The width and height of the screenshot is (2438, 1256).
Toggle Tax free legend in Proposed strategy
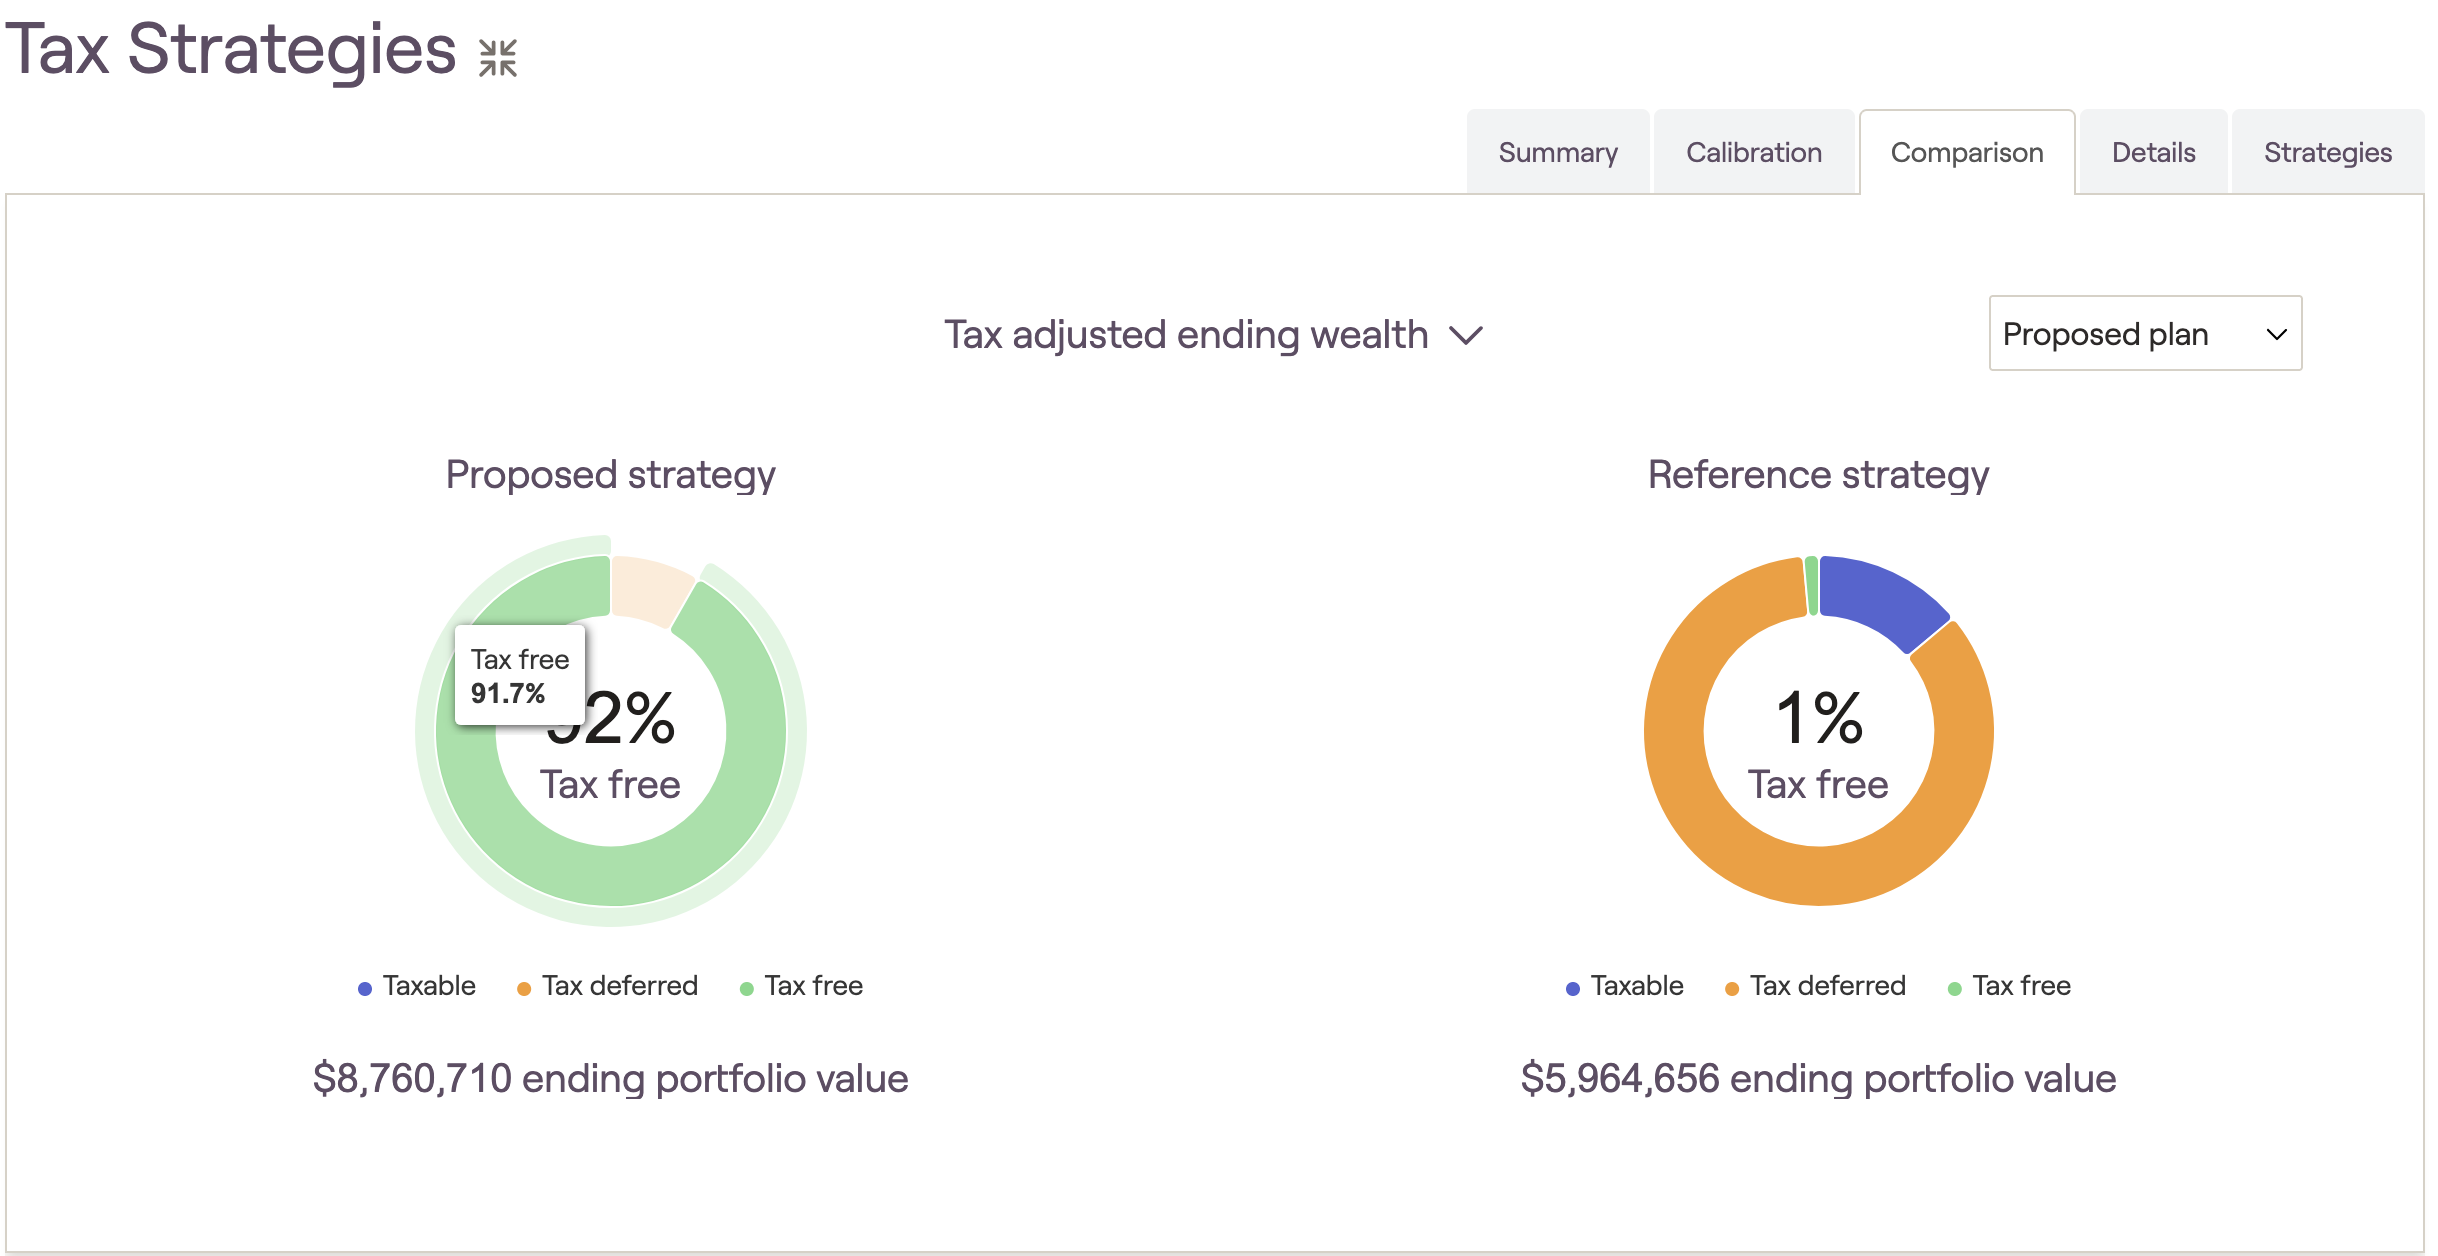(x=801, y=986)
